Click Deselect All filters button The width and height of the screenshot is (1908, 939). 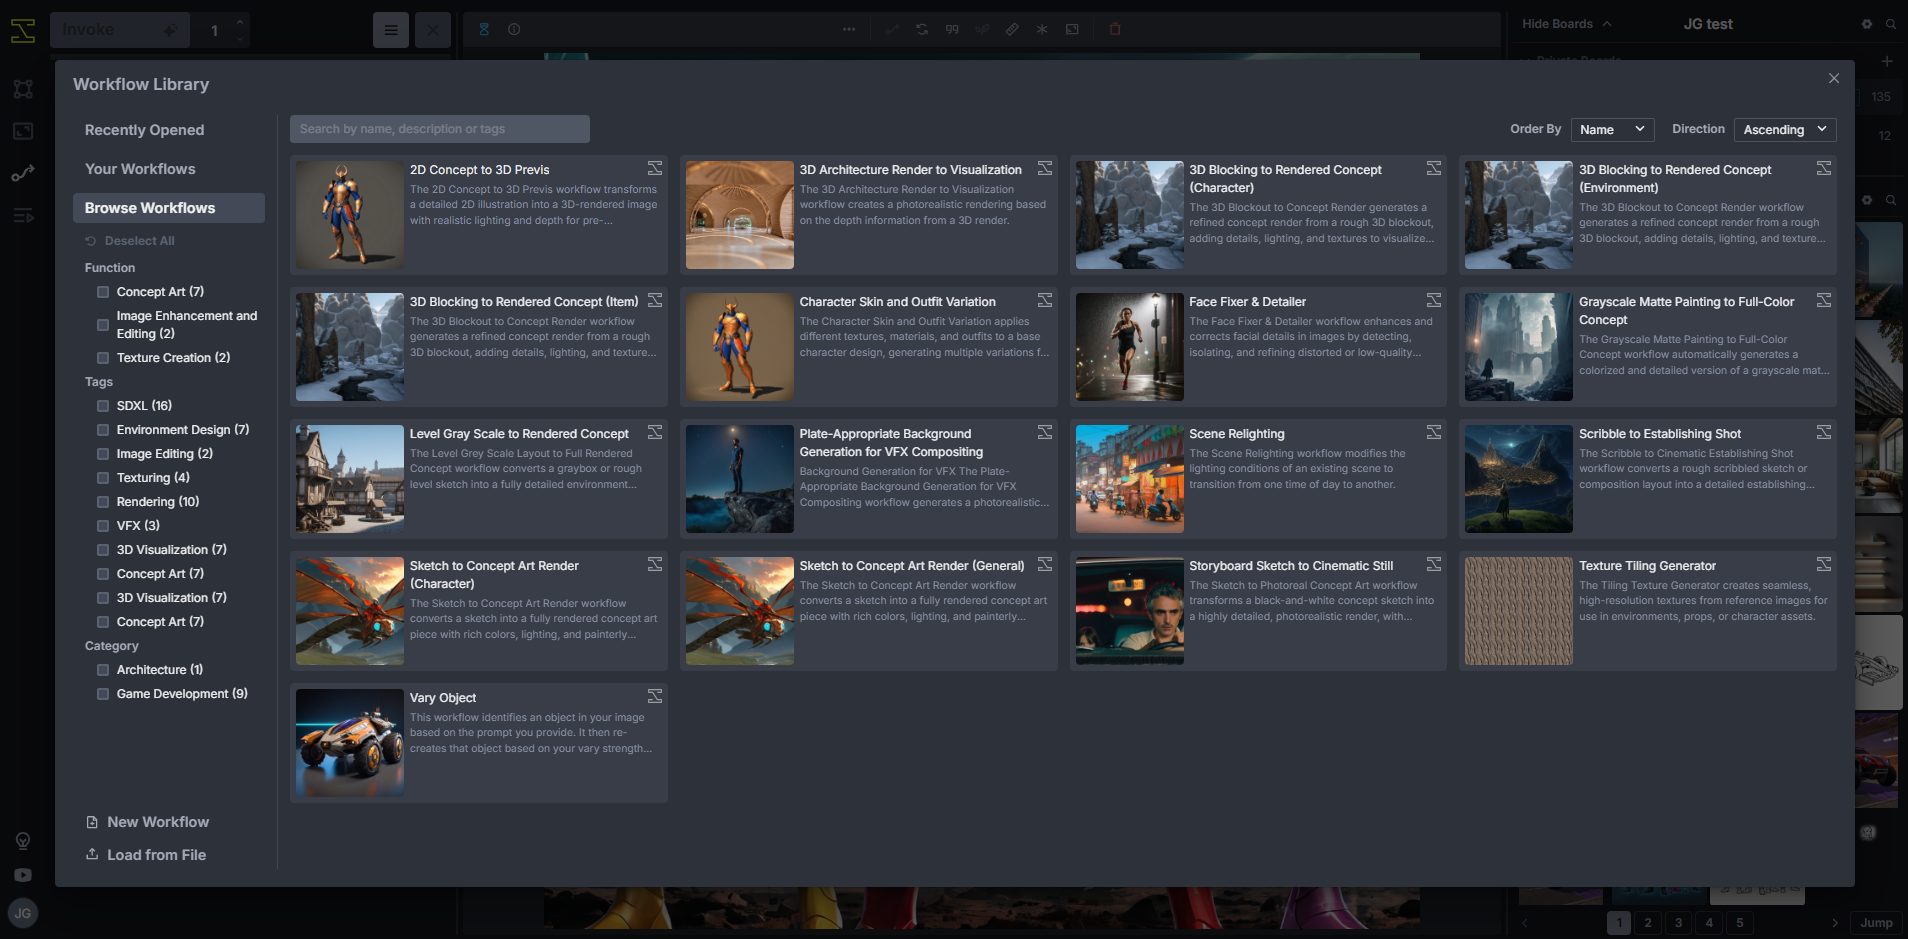tap(130, 241)
